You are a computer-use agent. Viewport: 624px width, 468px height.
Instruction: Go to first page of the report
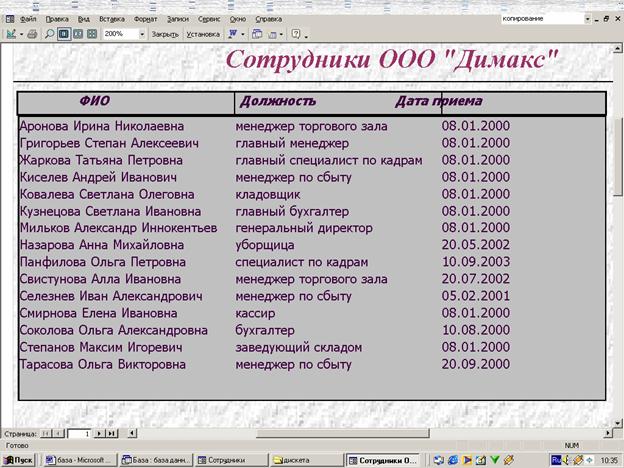pyautogui.click(x=45, y=433)
